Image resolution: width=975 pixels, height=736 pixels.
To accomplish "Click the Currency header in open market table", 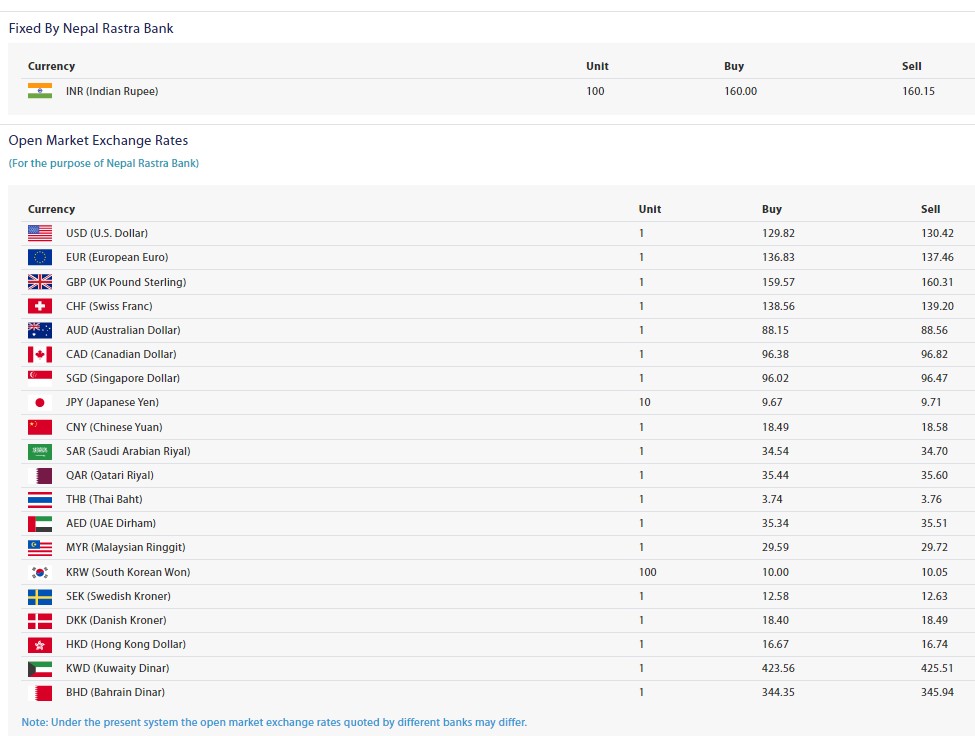I will coord(51,209).
